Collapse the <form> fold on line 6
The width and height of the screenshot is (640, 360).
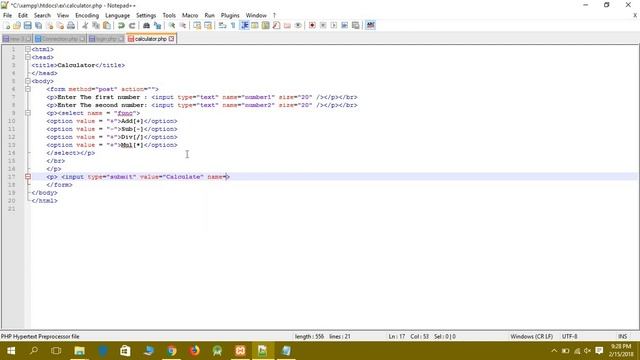coord(28,89)
